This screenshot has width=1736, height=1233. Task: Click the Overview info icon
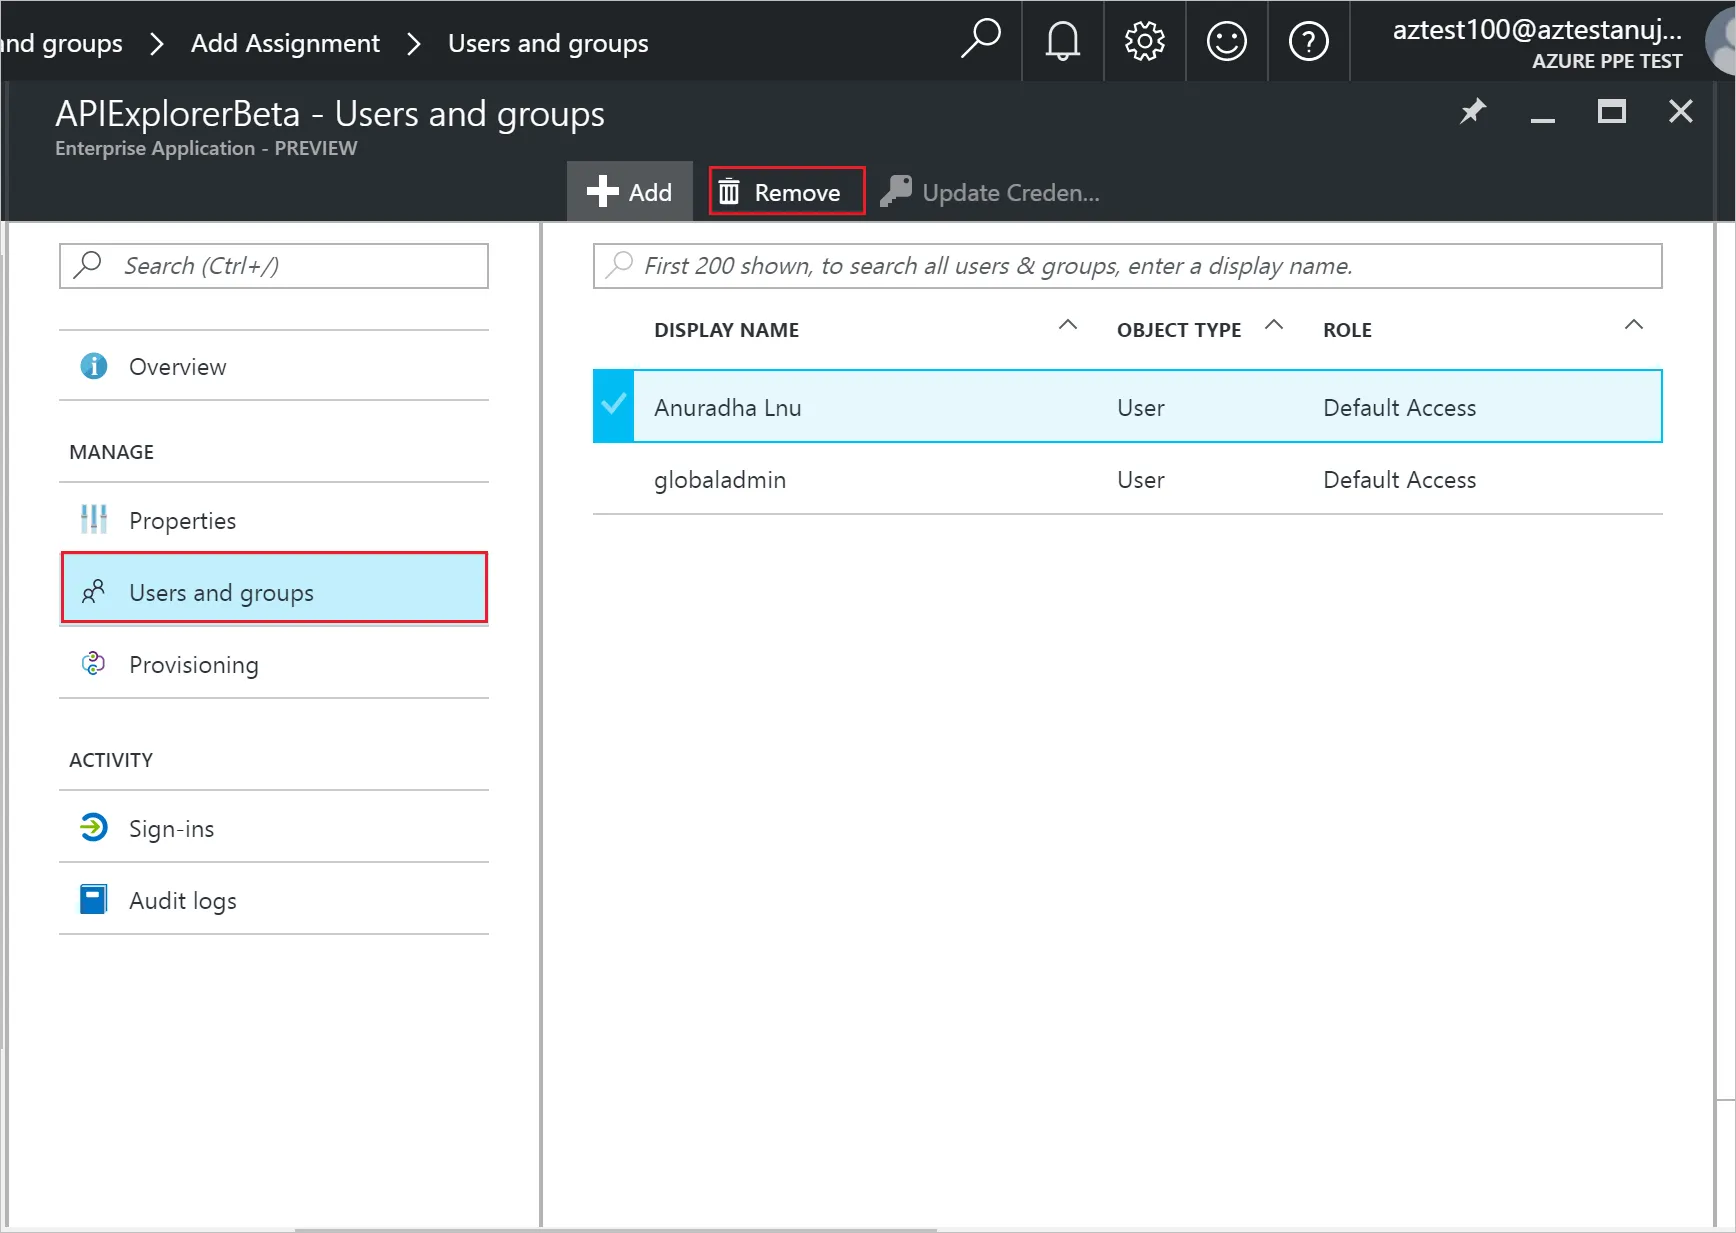coord(94,366)
